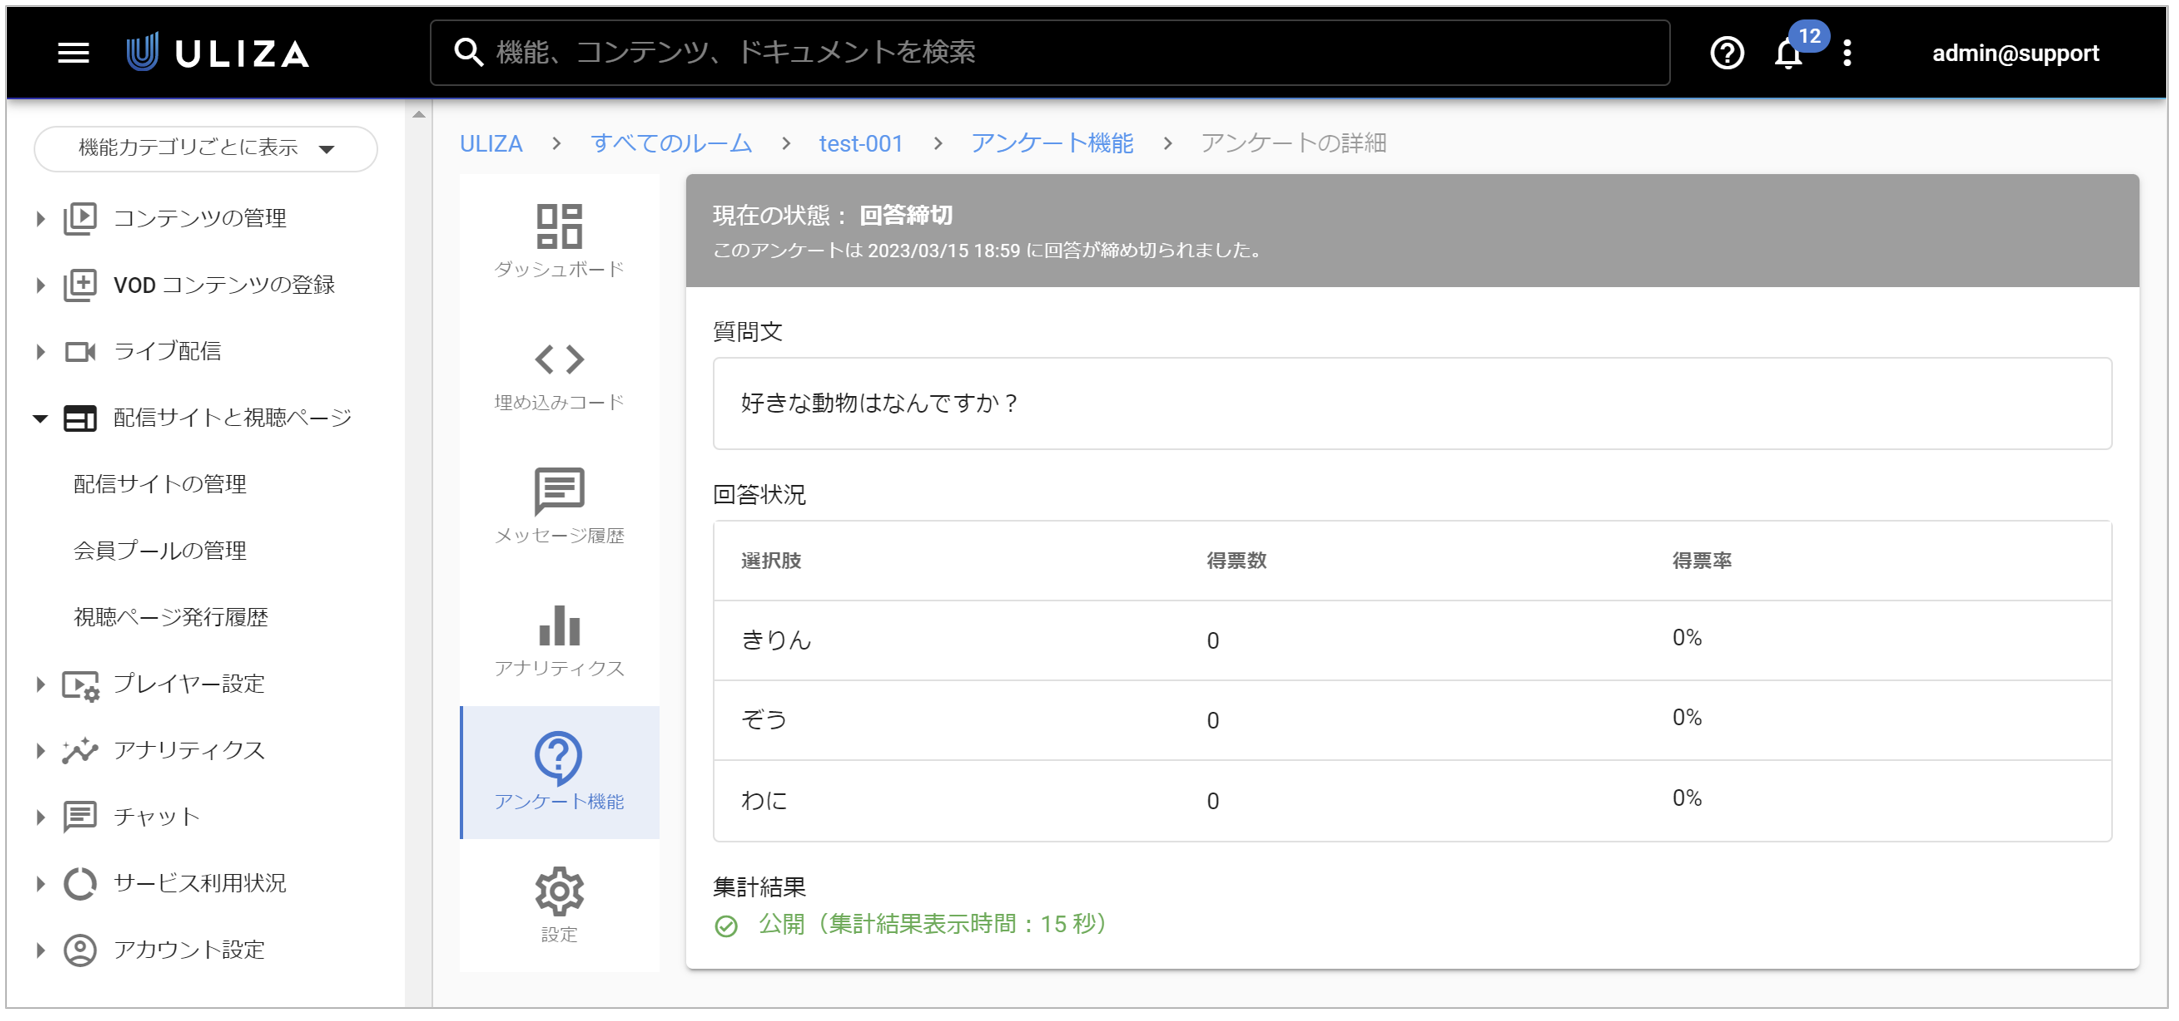Click the 現在の状態：回答締切 status heading
This screenshot has width=2179, height=1021.
pyautogui.click(x=832, y=215)
